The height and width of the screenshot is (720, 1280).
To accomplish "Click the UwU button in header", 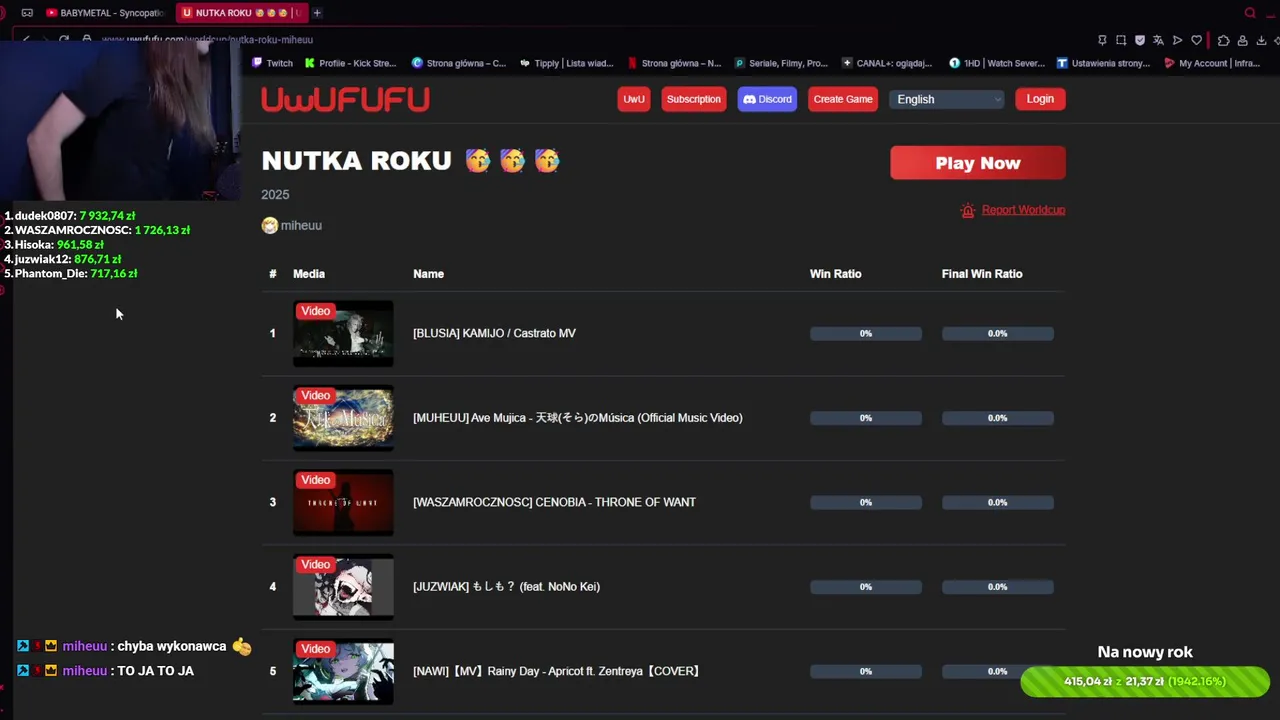I will pos(634,99).
